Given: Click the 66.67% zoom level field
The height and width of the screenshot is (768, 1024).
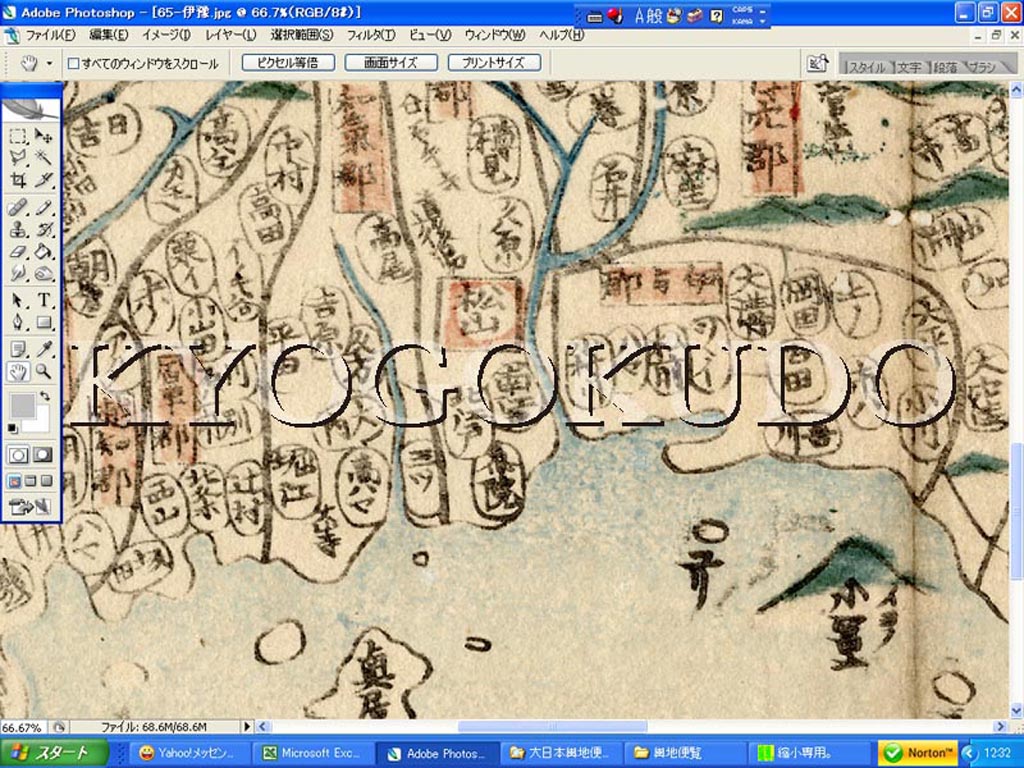Looking at the screenshot, I should tap(23, 727).
